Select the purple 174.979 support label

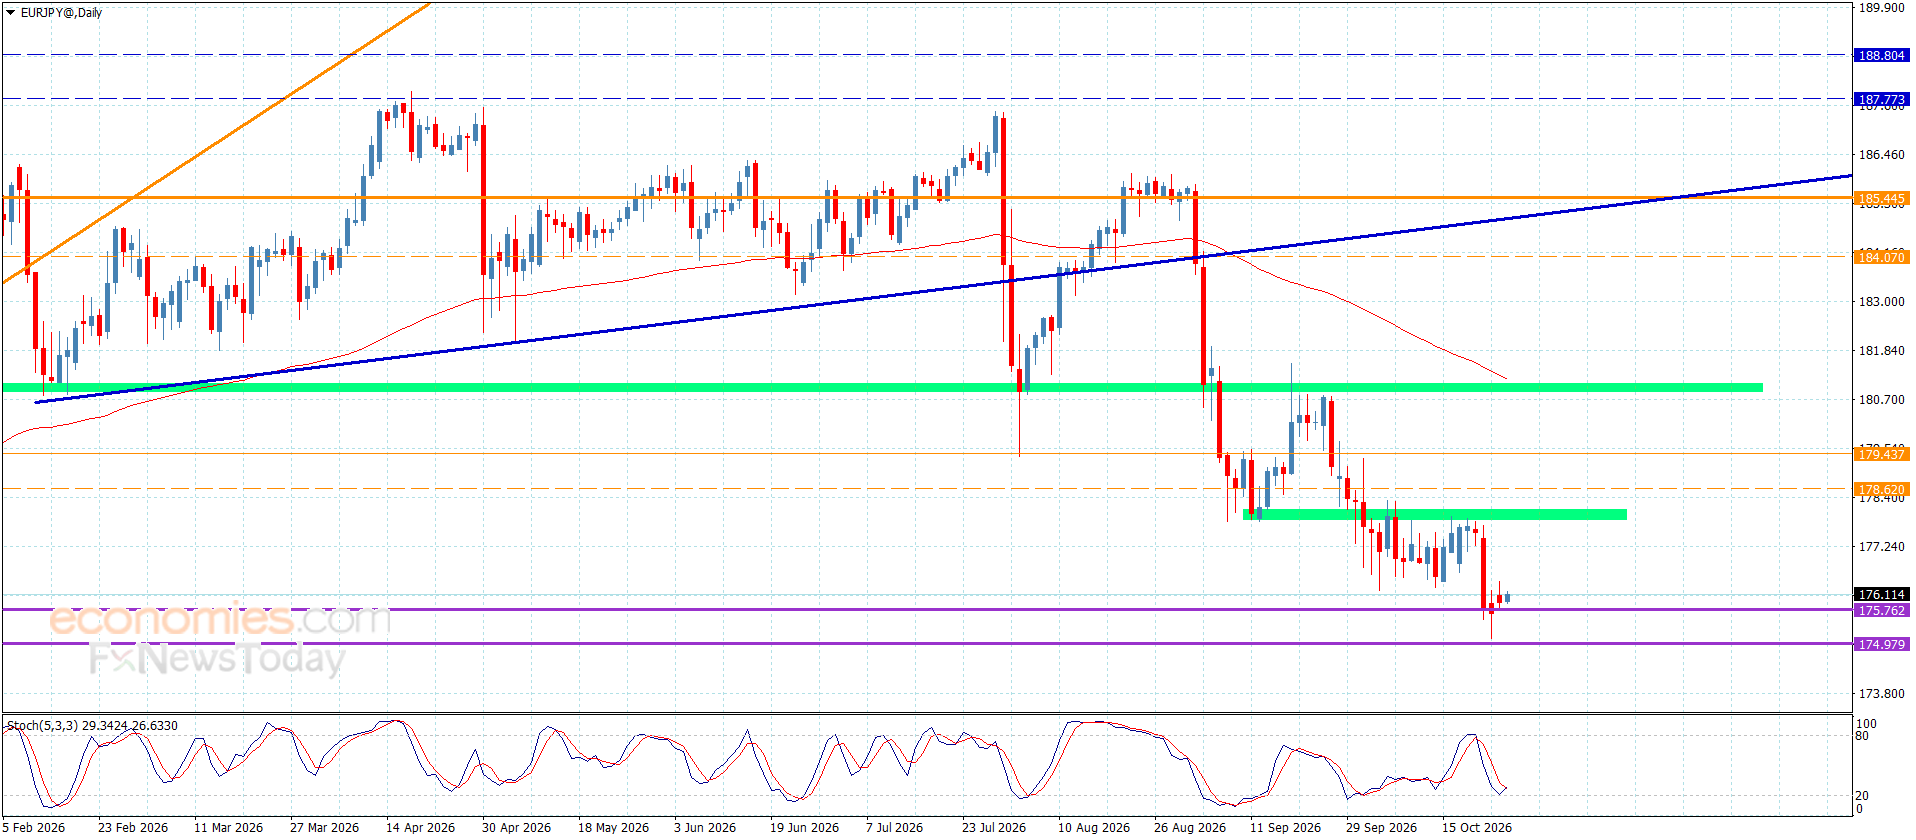pos(1881,645)
